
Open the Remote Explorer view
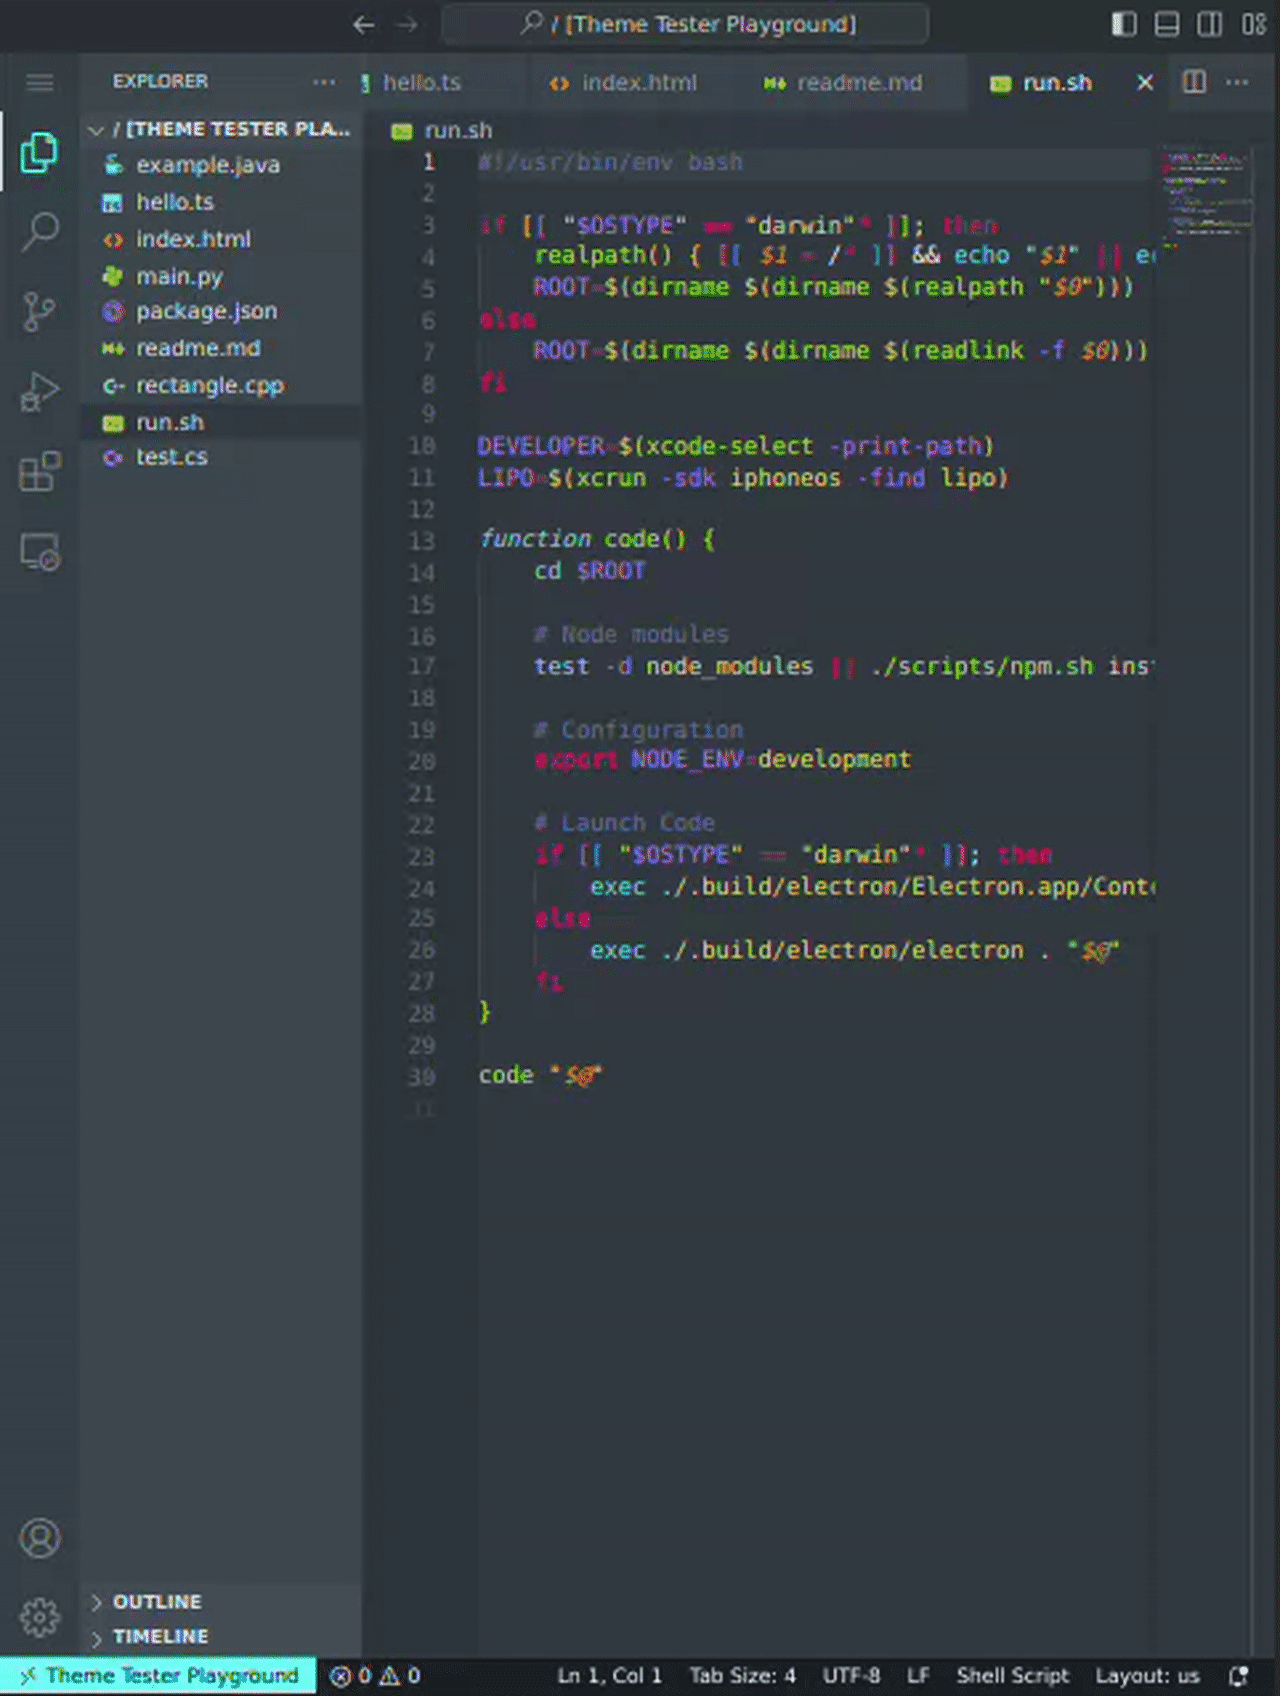click(40, 551)
